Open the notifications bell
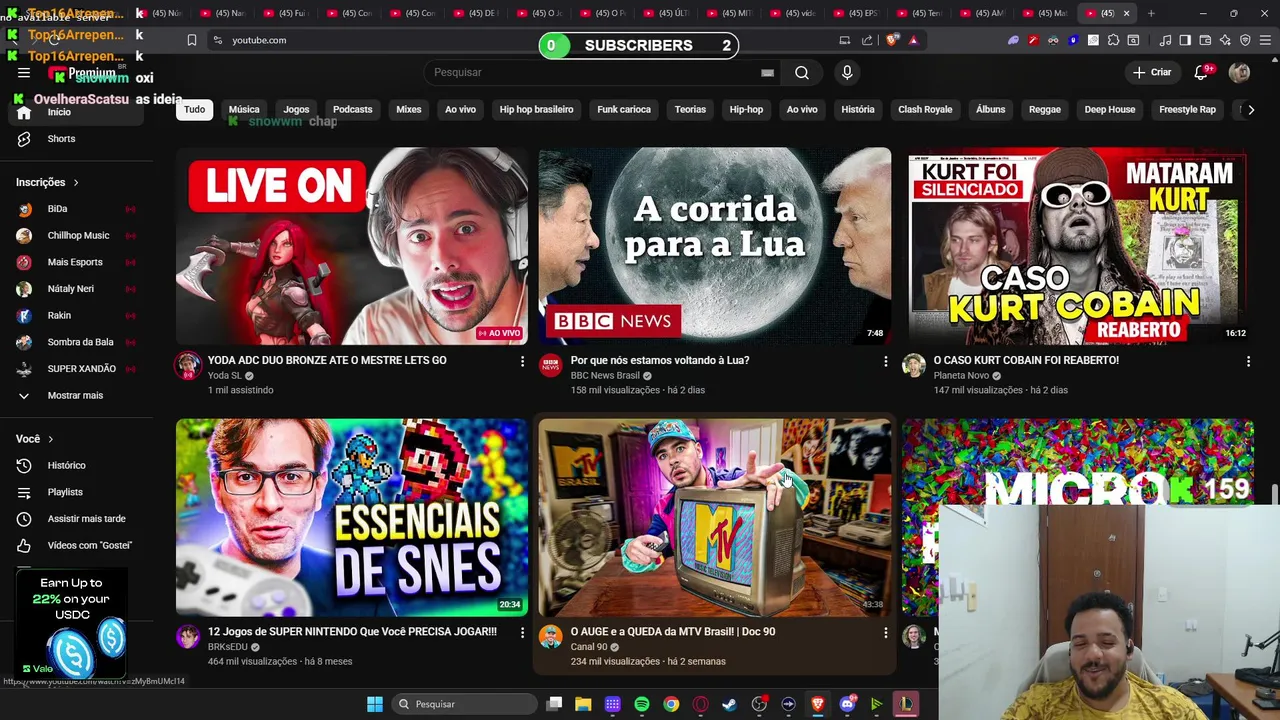1280x720 pixels. click(1202, 72)
